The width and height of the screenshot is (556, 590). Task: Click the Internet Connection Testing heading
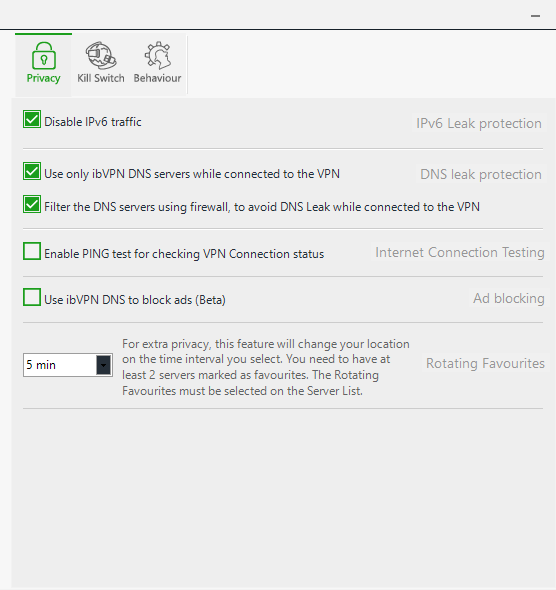click(x=460, y=252)
